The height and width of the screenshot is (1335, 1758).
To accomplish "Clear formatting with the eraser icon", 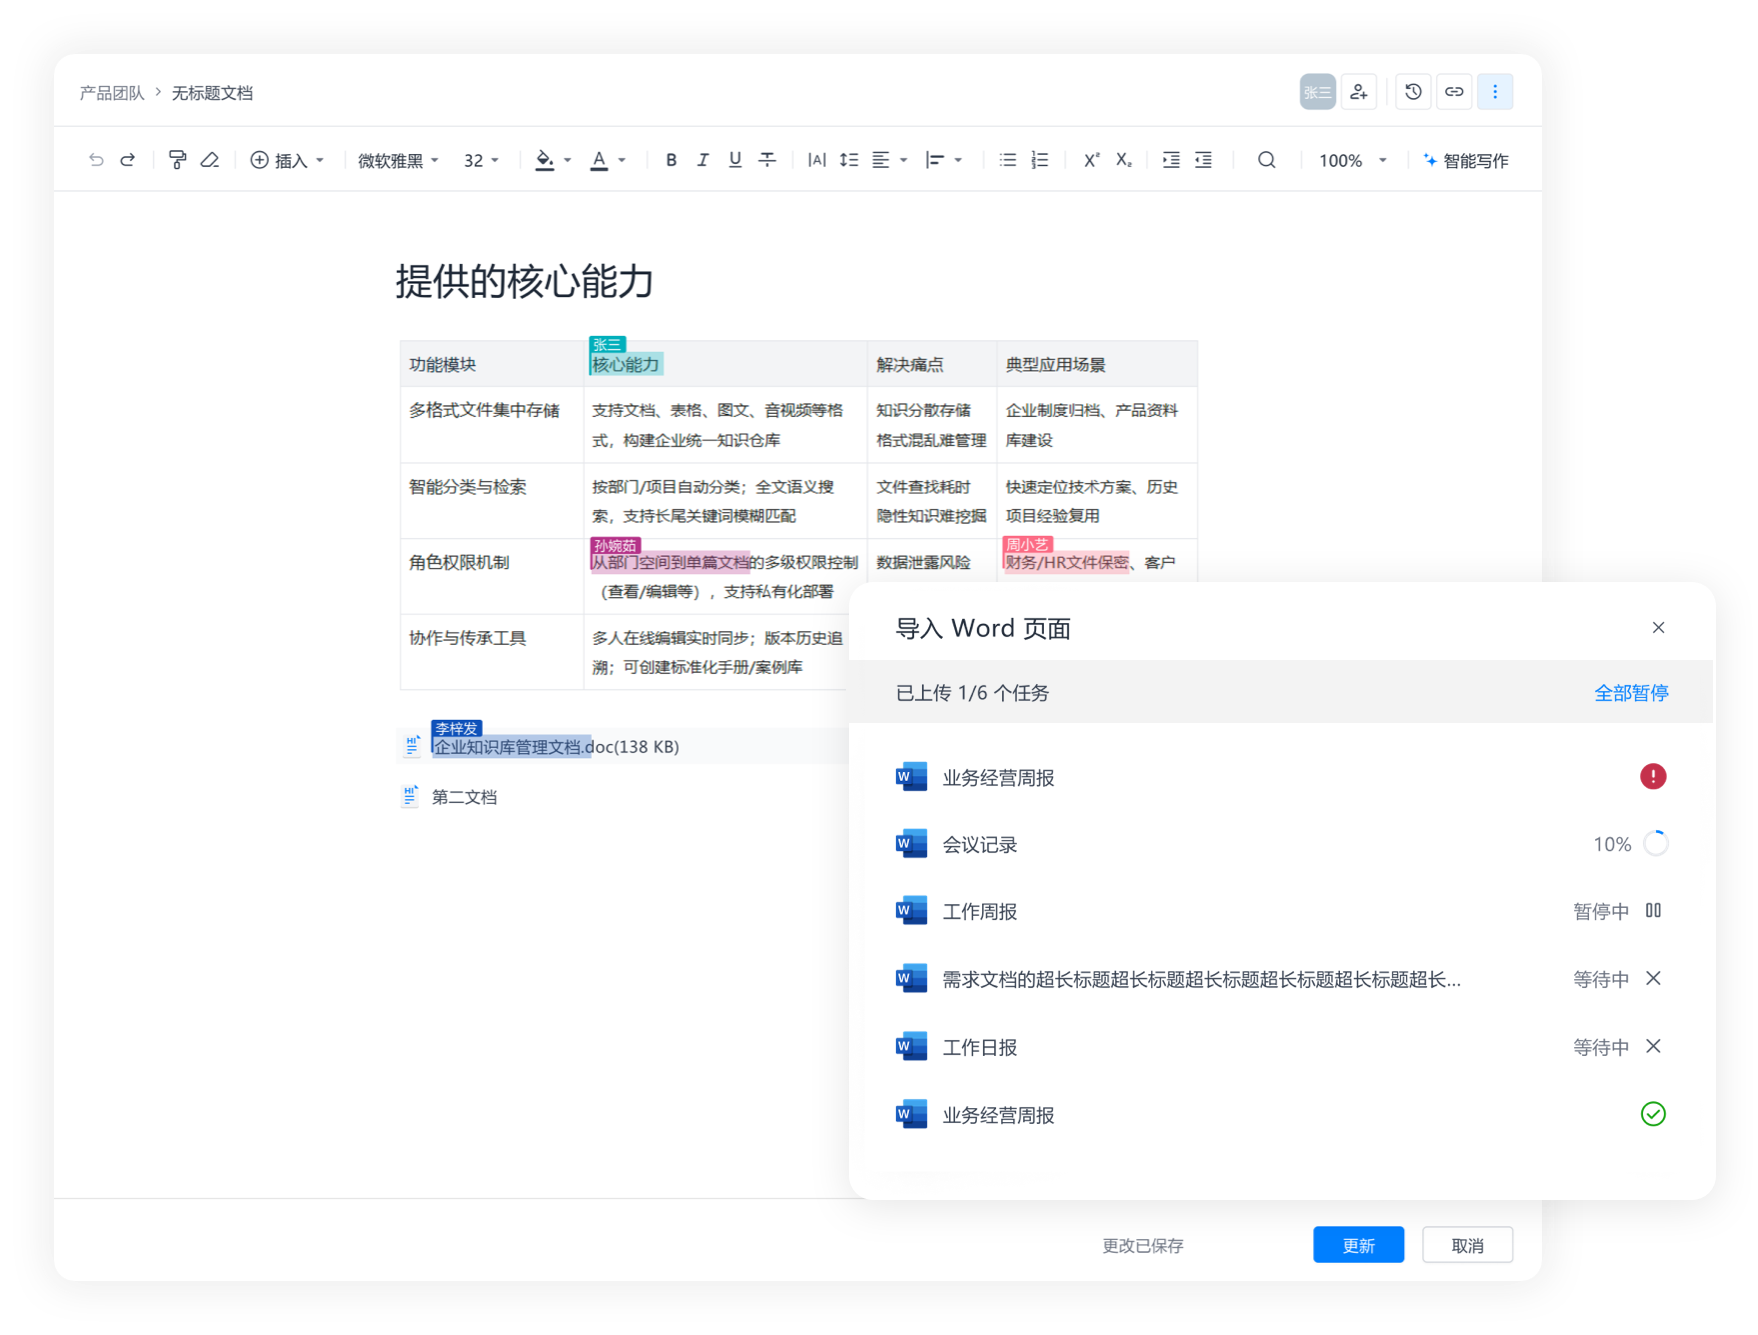I will [x=210, y=160].
